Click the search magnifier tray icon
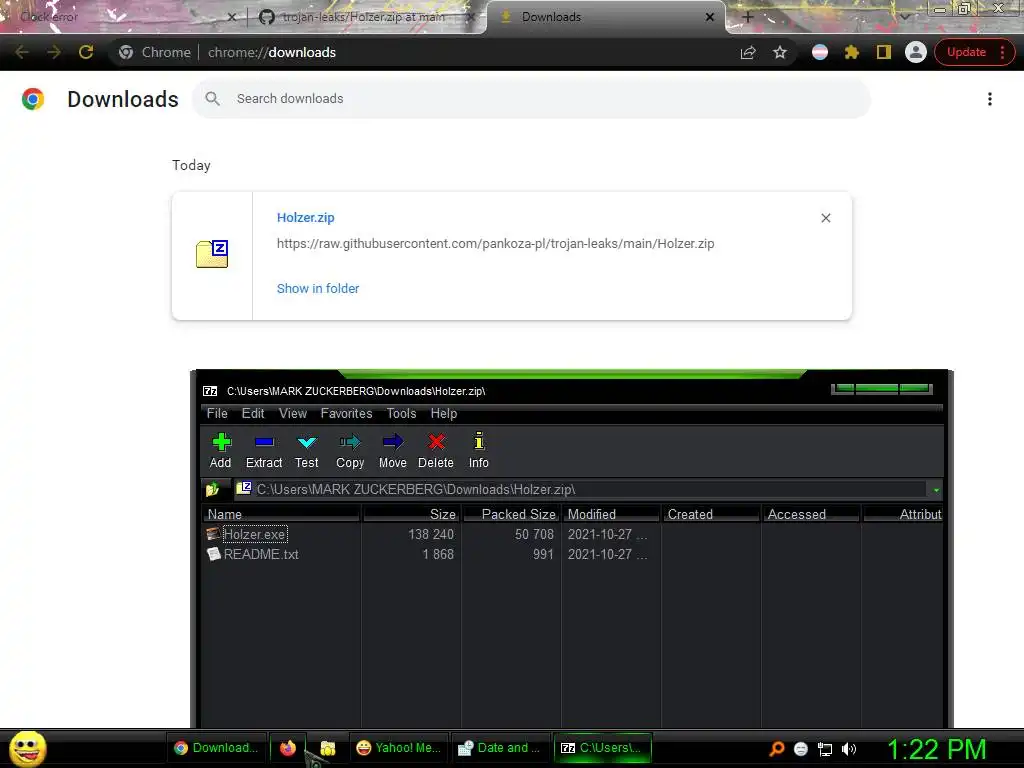This screenshot has height=768, width=1024. click(x=776, y=749)
